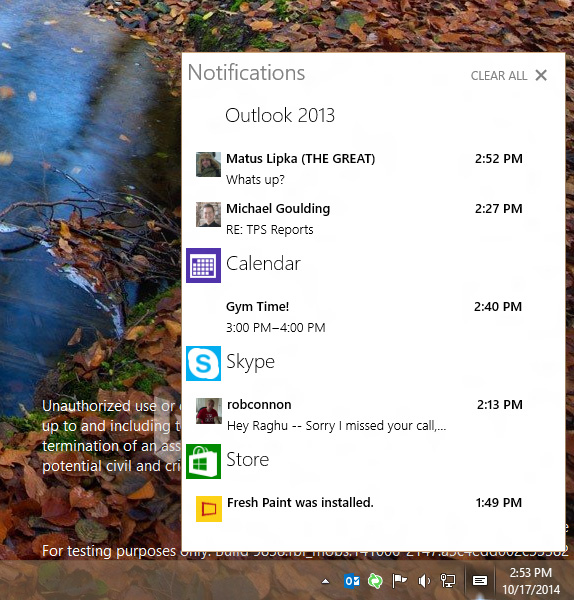Click the green sync tray icon
The width and height of the screenshot is (574, 600).
pos(375,581)
